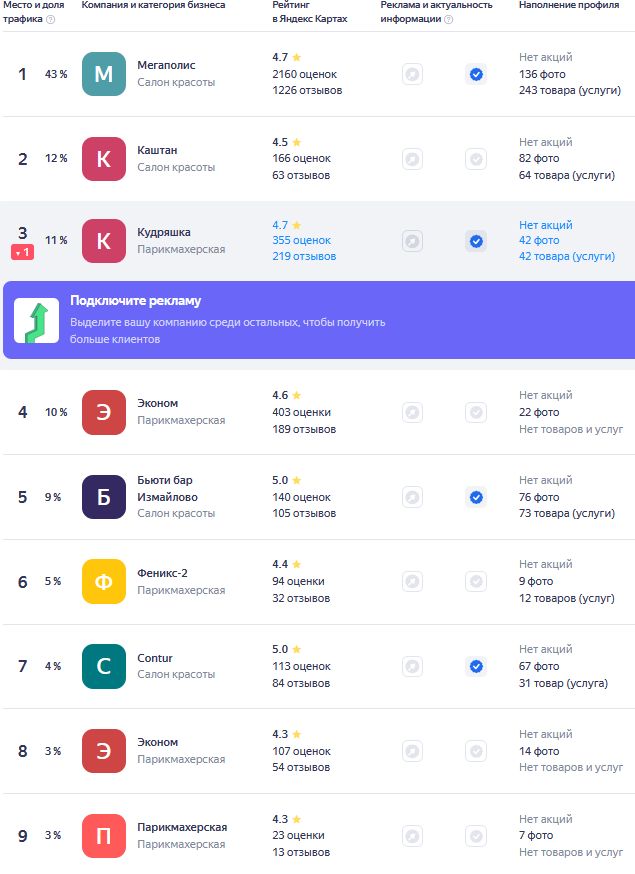Click the advertising icon in the Кудряшка row
Viewport: 635px width, 874px height.
[413, 241]
